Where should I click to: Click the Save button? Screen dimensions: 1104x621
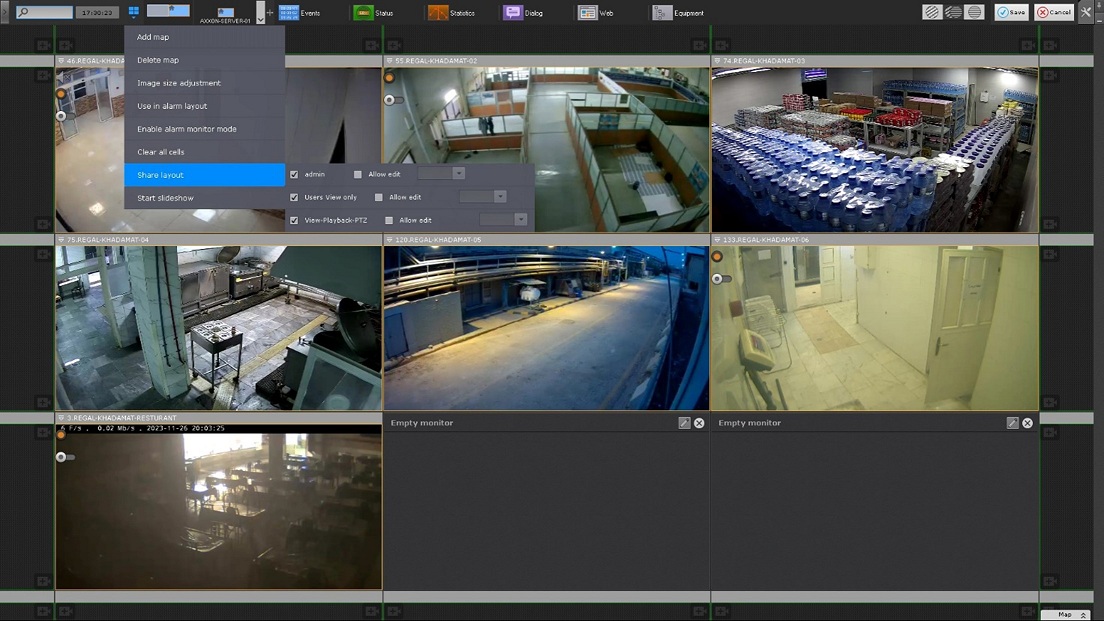[1011, 12]
